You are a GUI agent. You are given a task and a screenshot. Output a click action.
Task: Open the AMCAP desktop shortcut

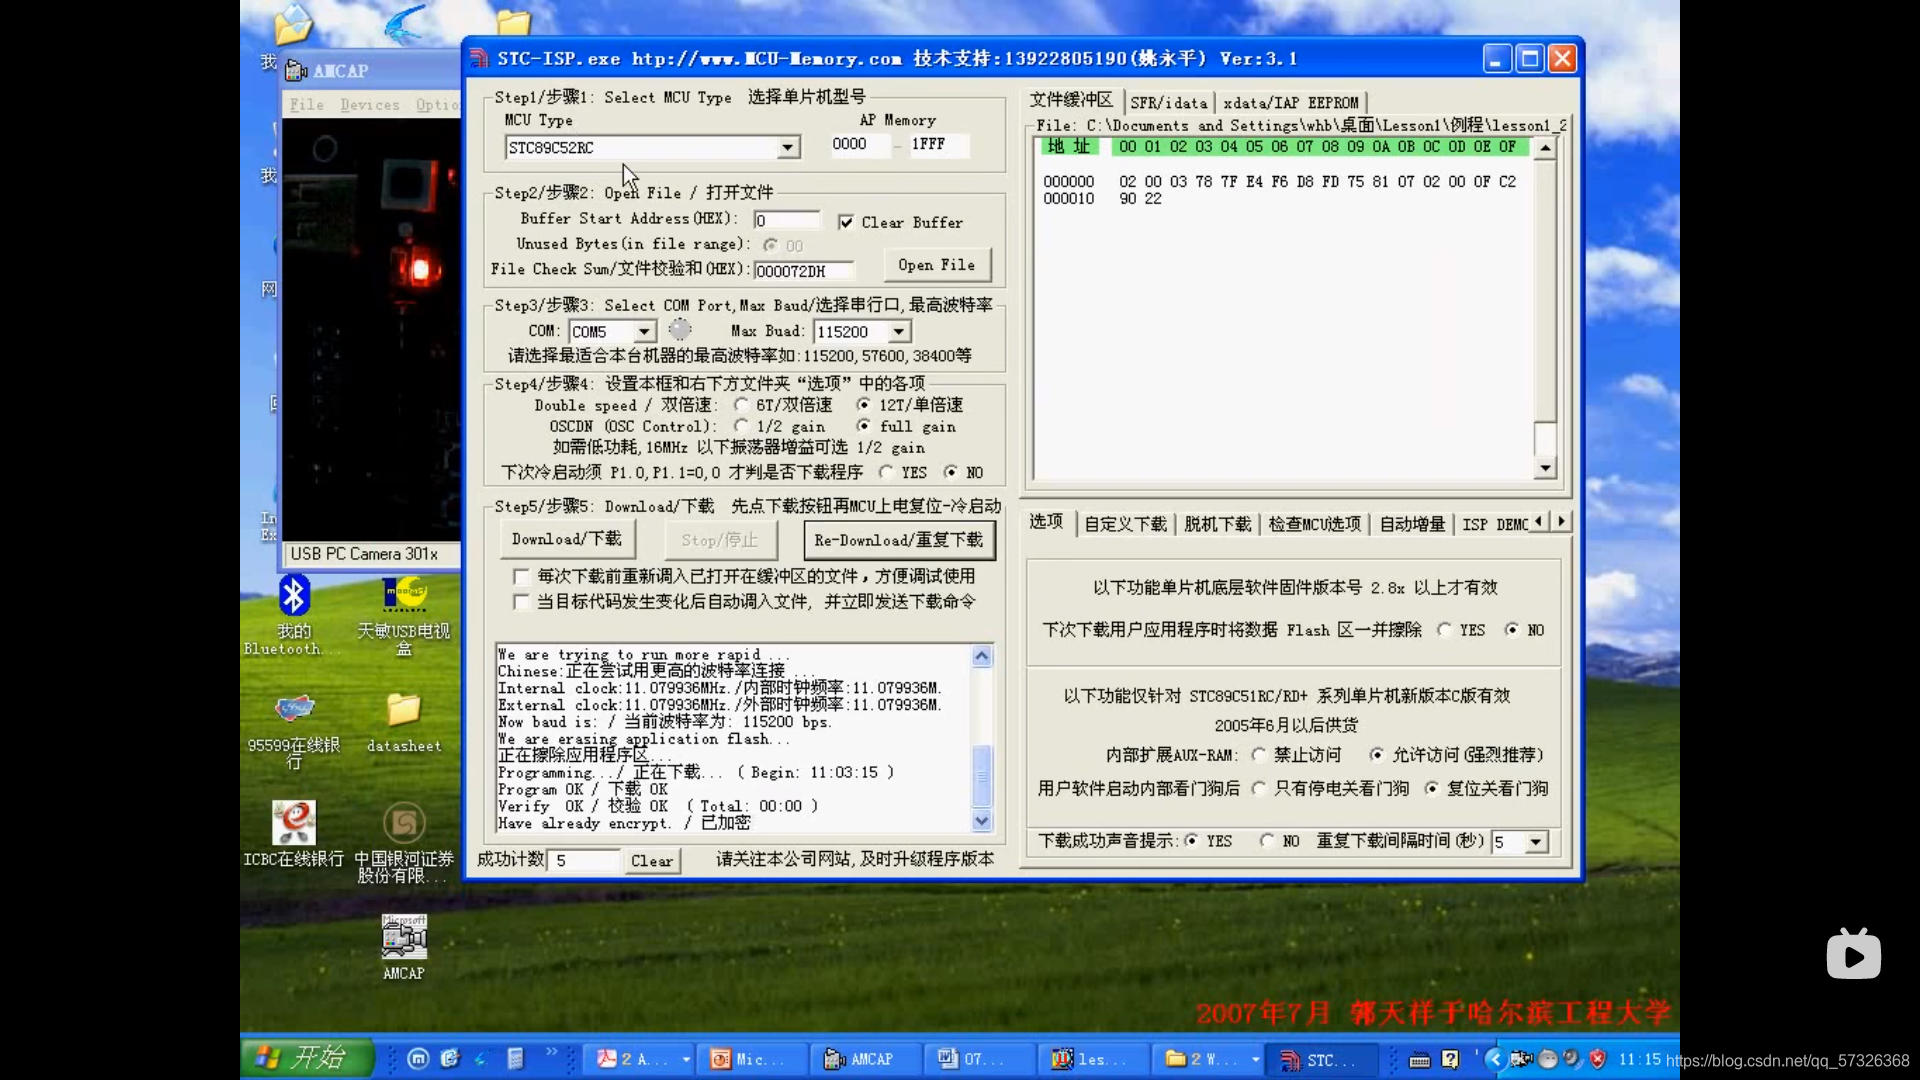point(403,937)
